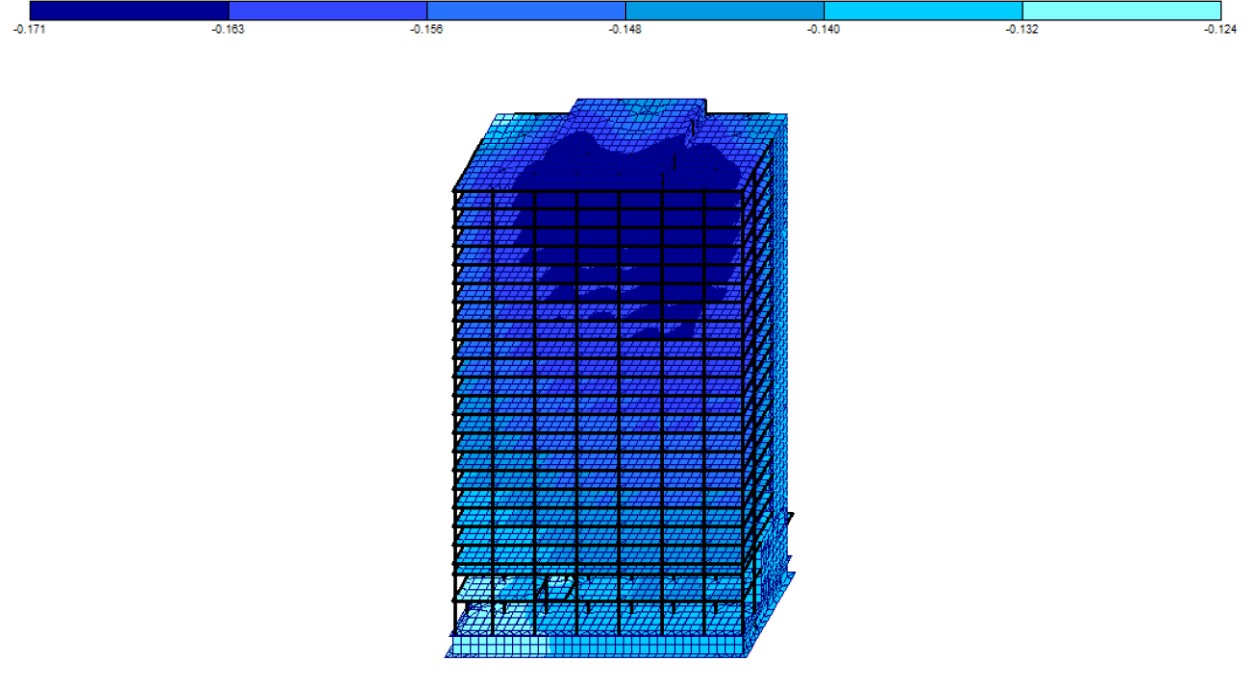The height and width of the screenshot is (680, 1248).
Task: Select the -0.163 legend value label
Action: point(228,29)
